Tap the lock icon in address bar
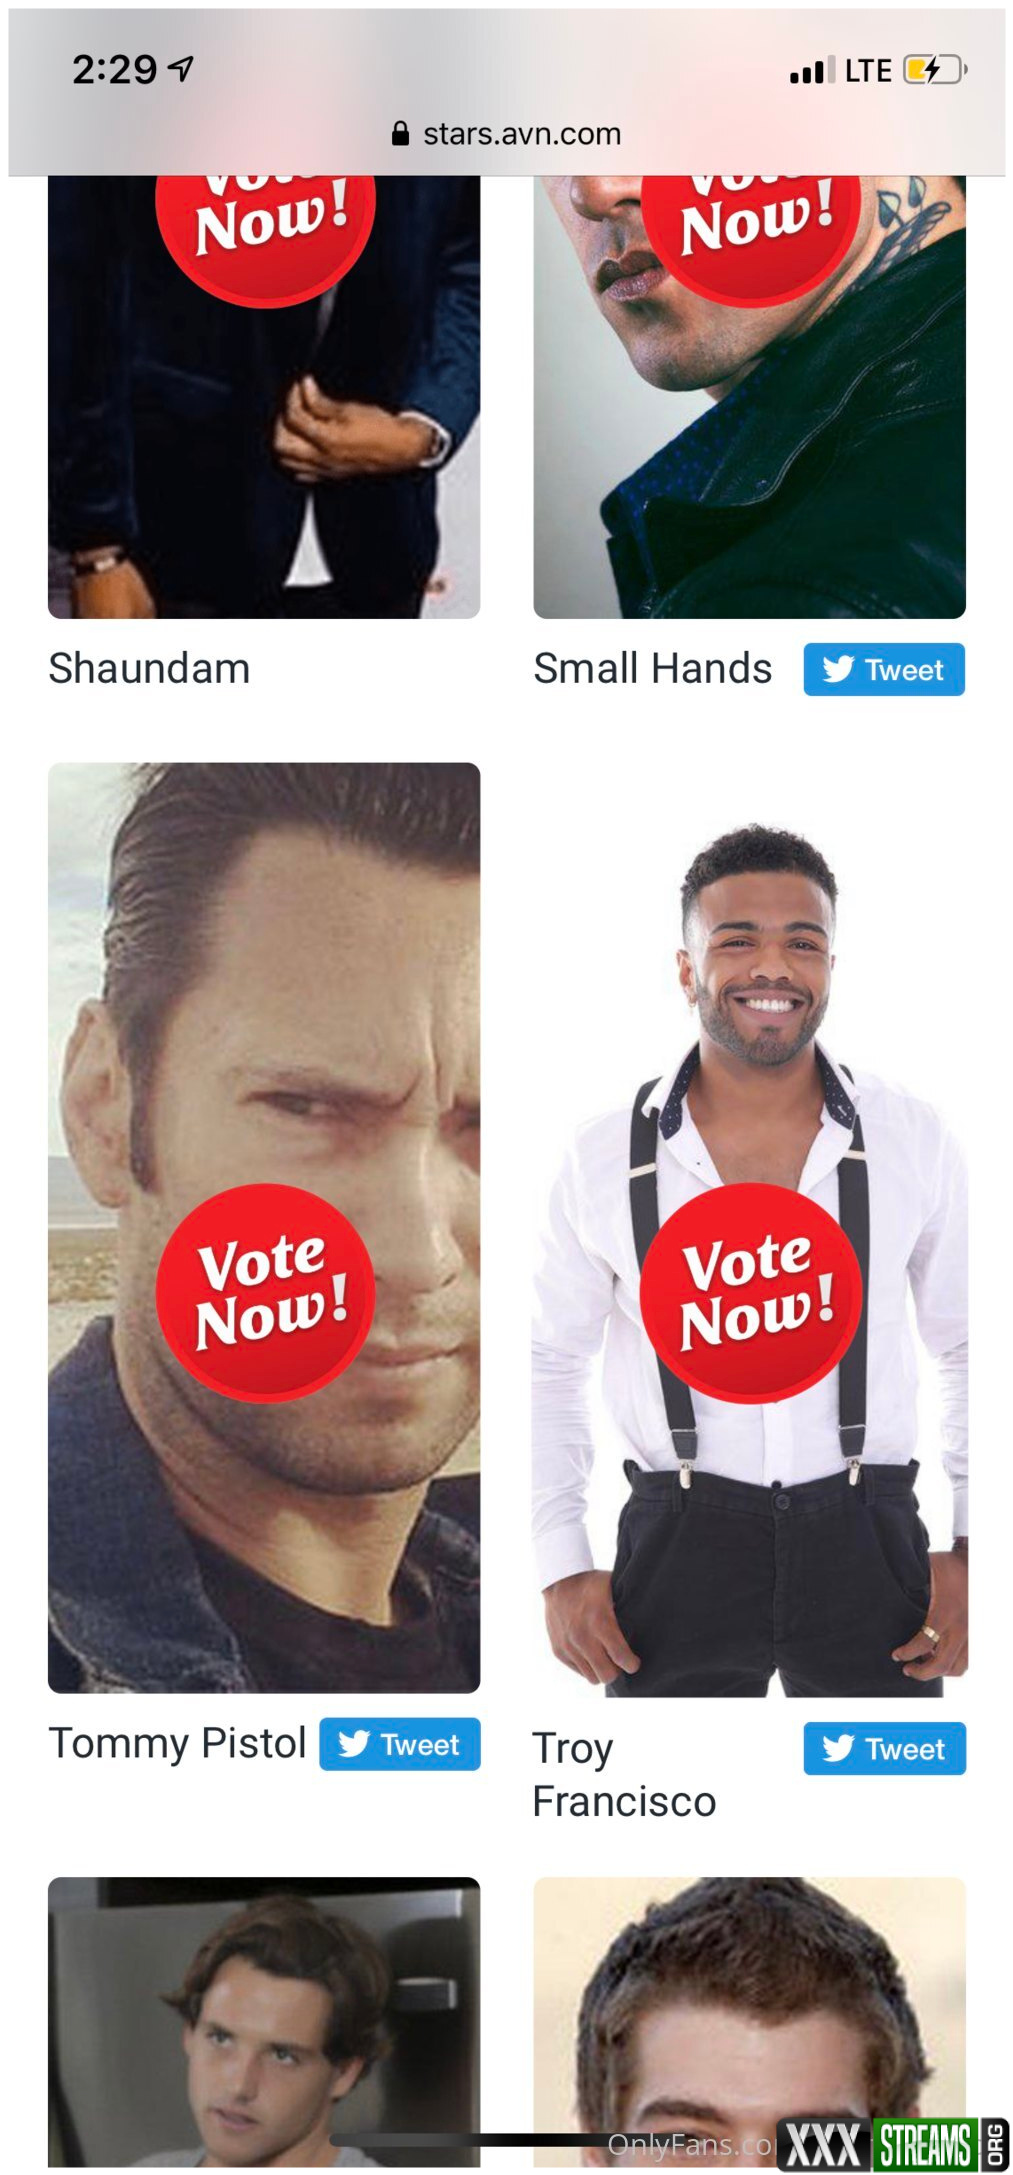This screenshot has width=1013, height=2175. point(400,134)
